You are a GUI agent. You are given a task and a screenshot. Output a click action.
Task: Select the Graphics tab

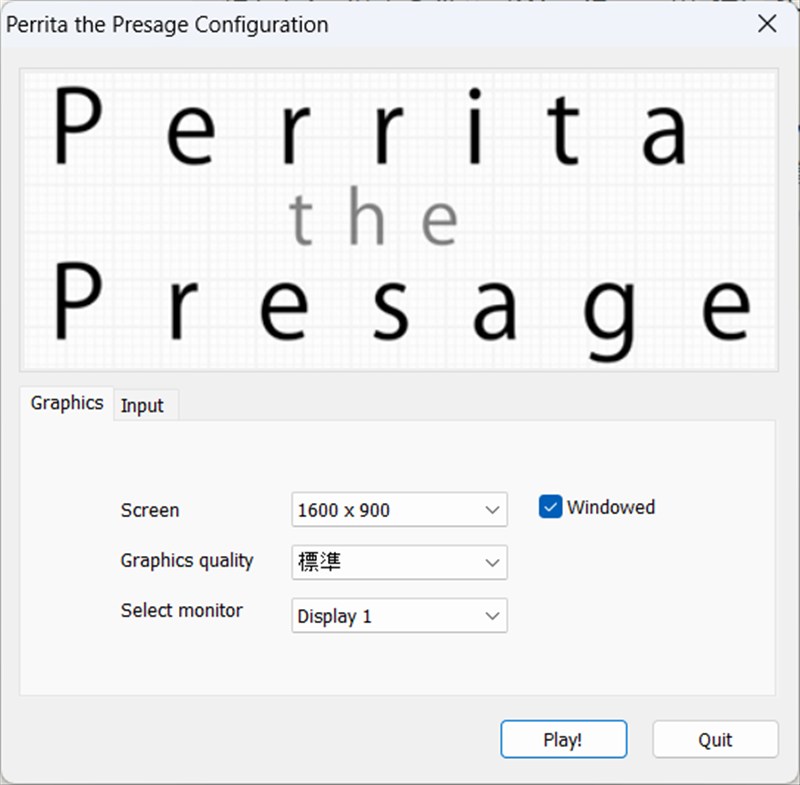click(67, 403)
